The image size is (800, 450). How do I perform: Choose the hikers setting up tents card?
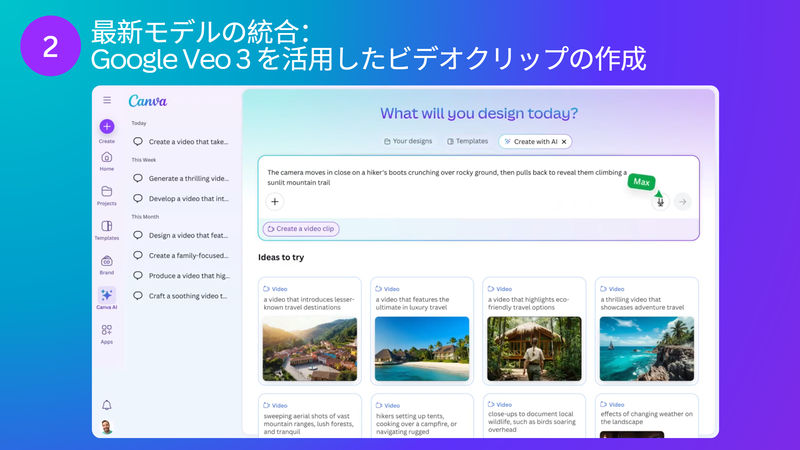pyautogui.click(x=422, y=416)
